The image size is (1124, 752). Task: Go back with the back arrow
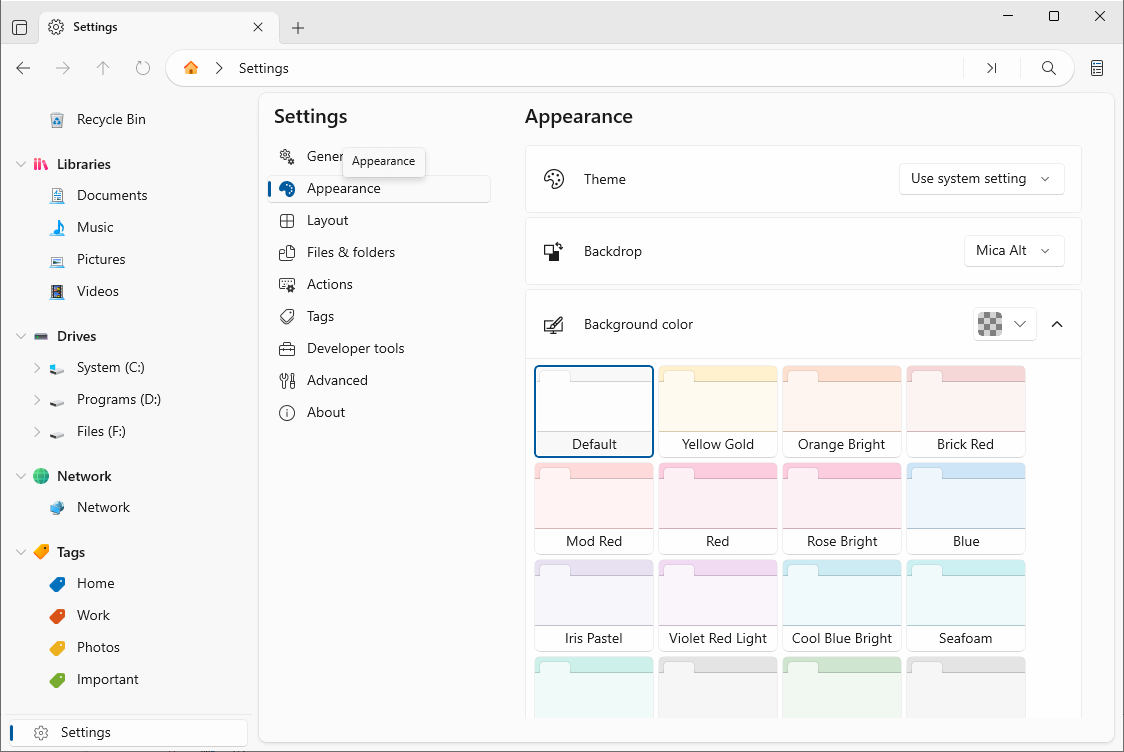pos(23,68)
